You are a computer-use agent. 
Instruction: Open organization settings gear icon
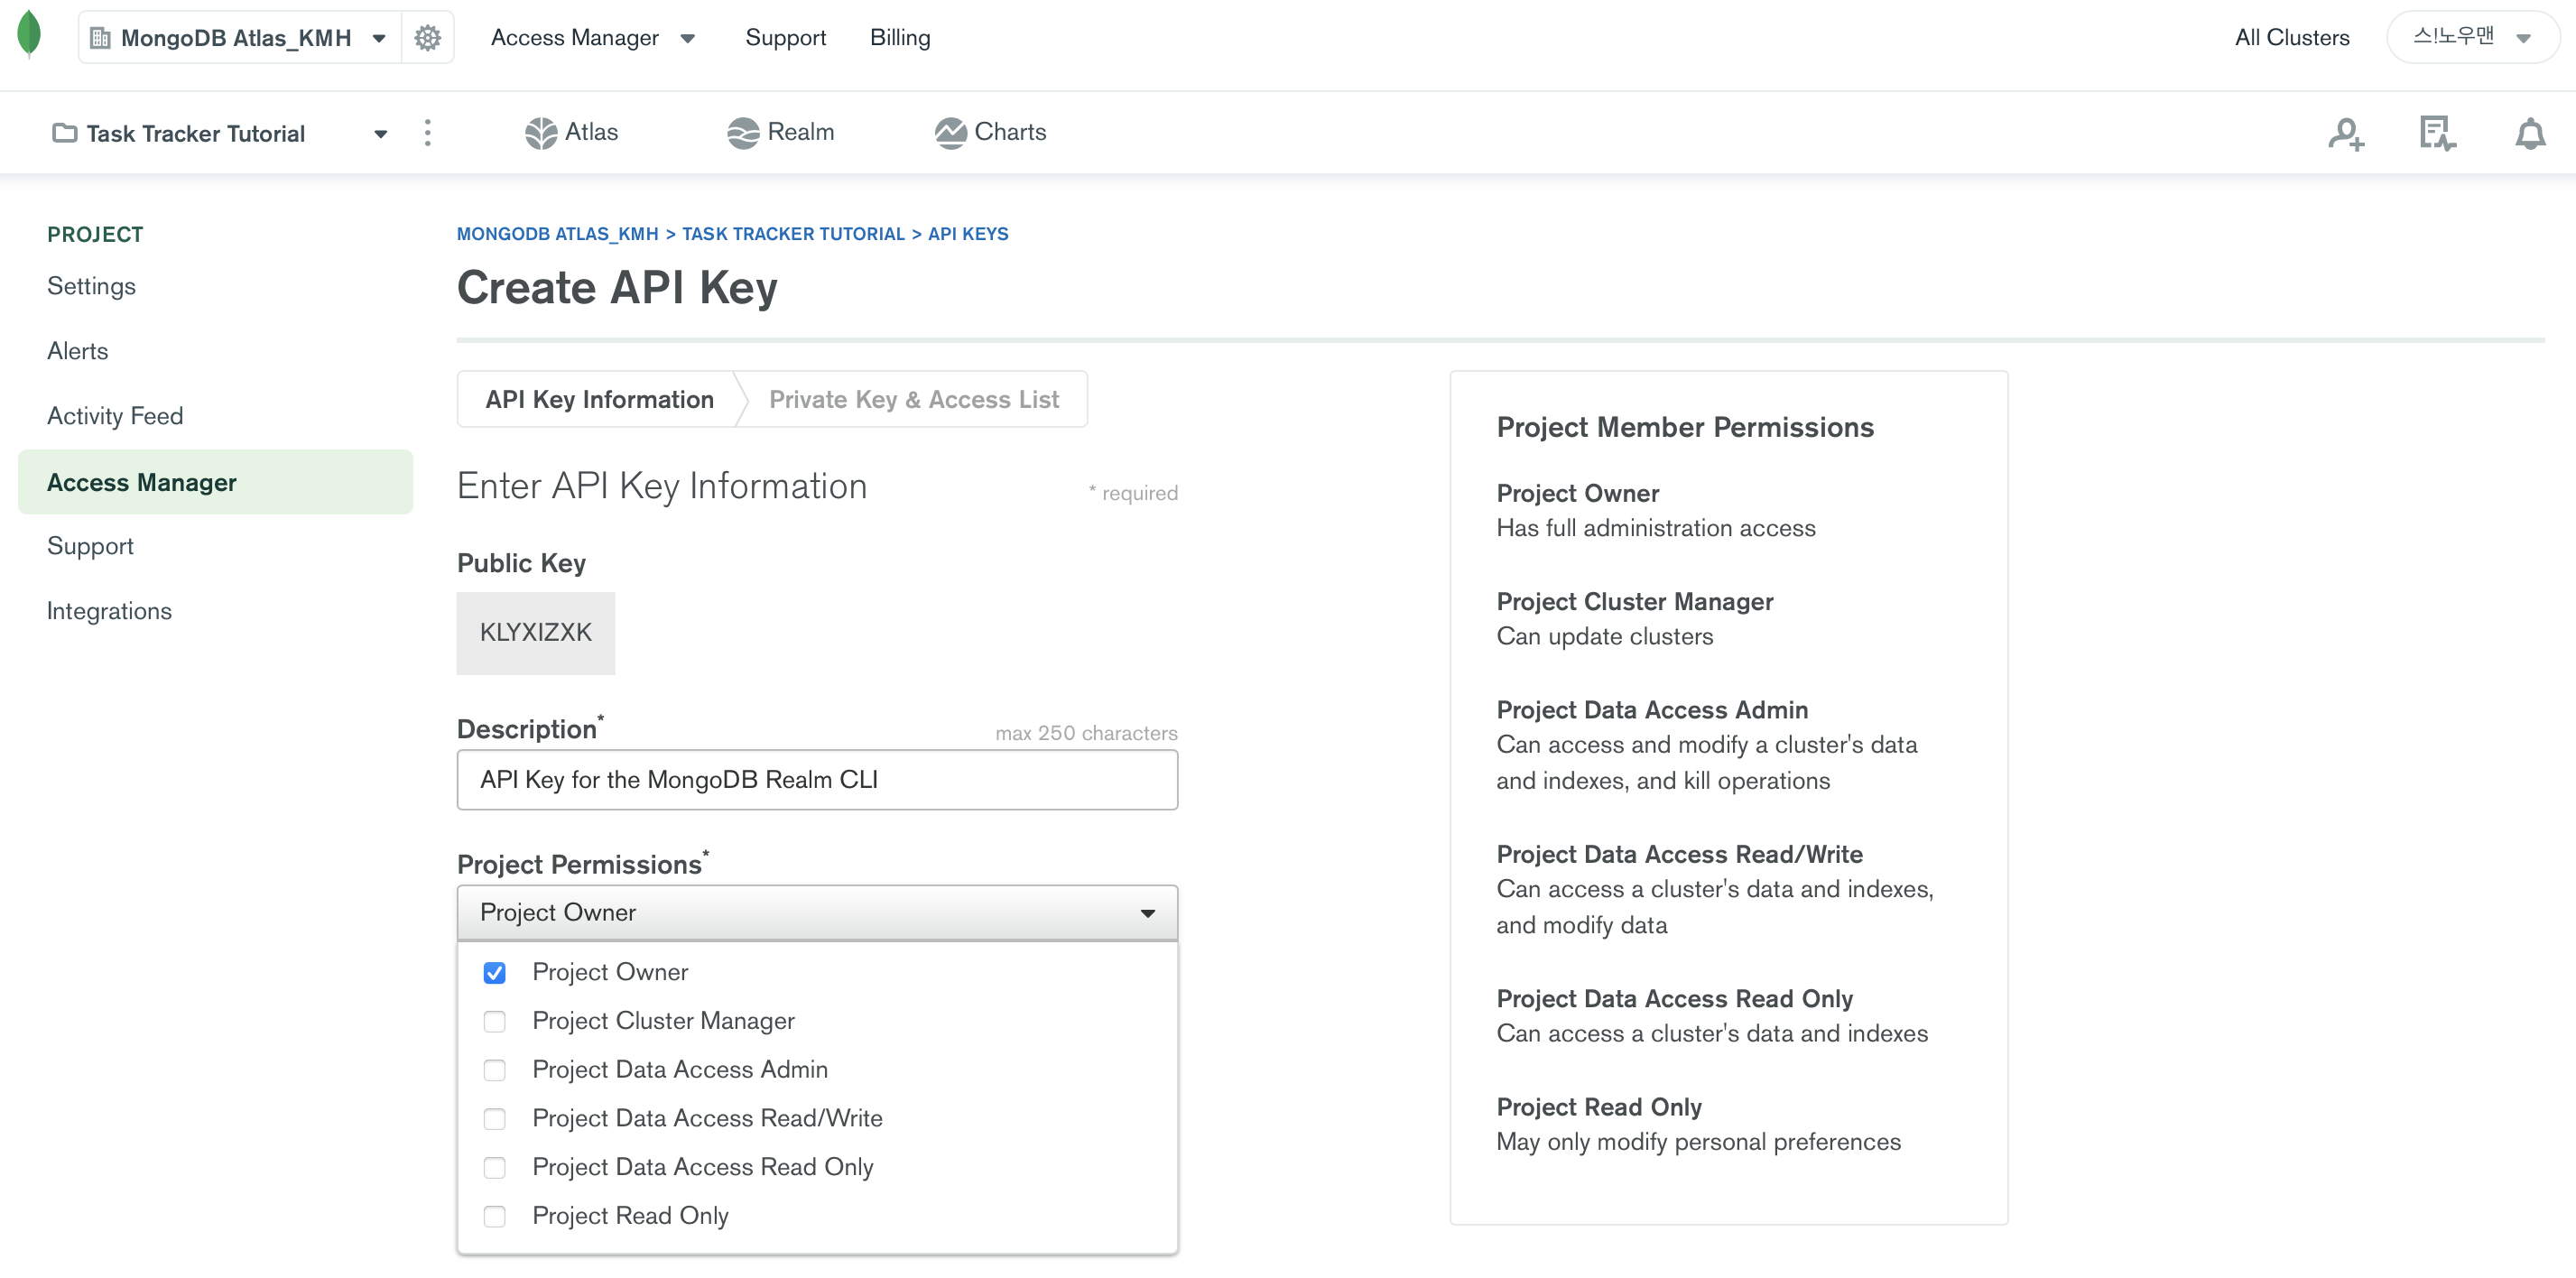click(x=427, y=38)
